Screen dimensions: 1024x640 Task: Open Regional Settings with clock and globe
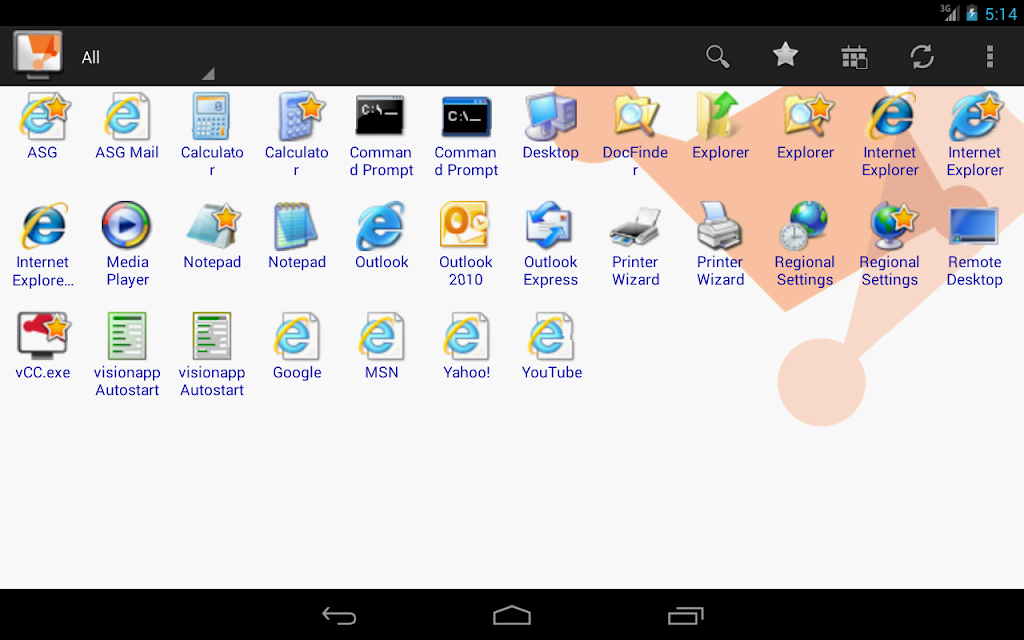pyautogui.click(x=805, y=245)
